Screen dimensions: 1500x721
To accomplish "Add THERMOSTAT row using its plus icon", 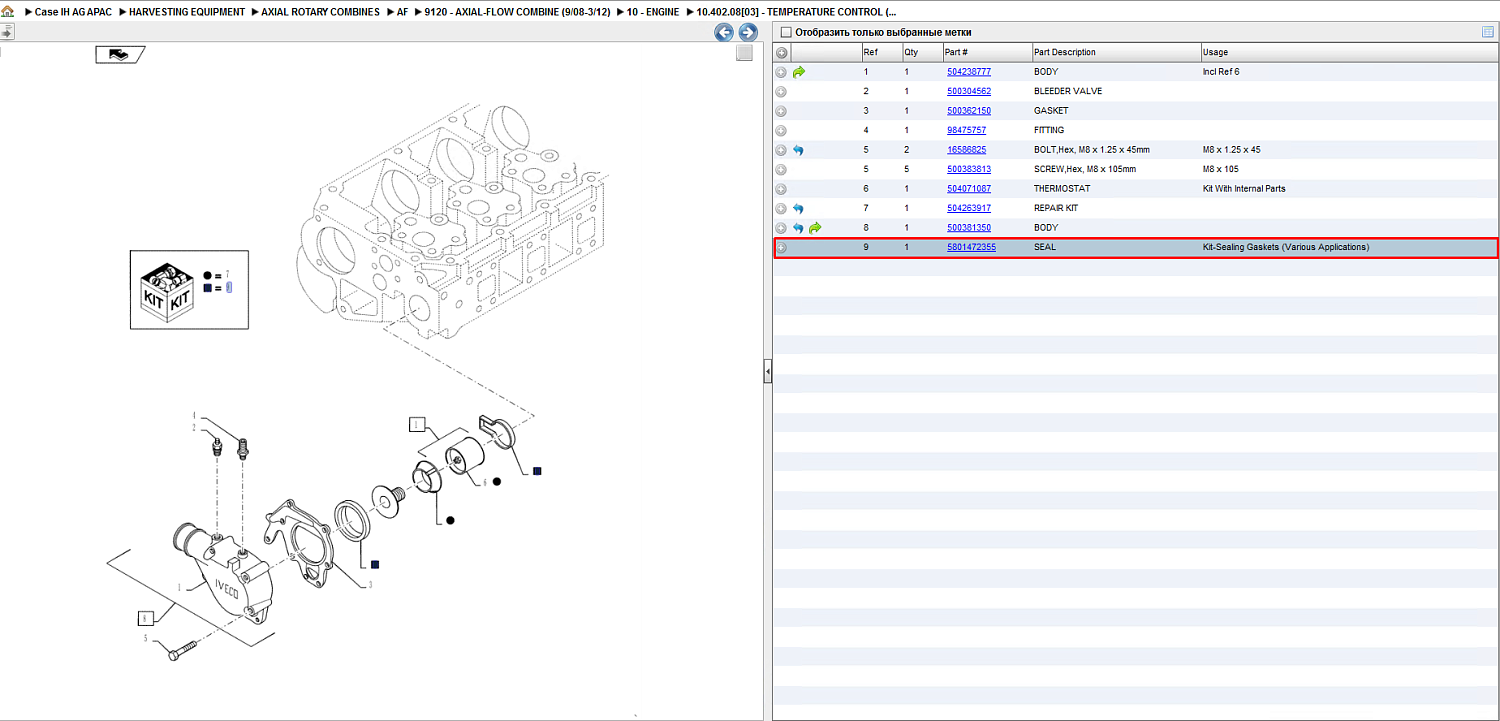I will click(x=781, y=189).
